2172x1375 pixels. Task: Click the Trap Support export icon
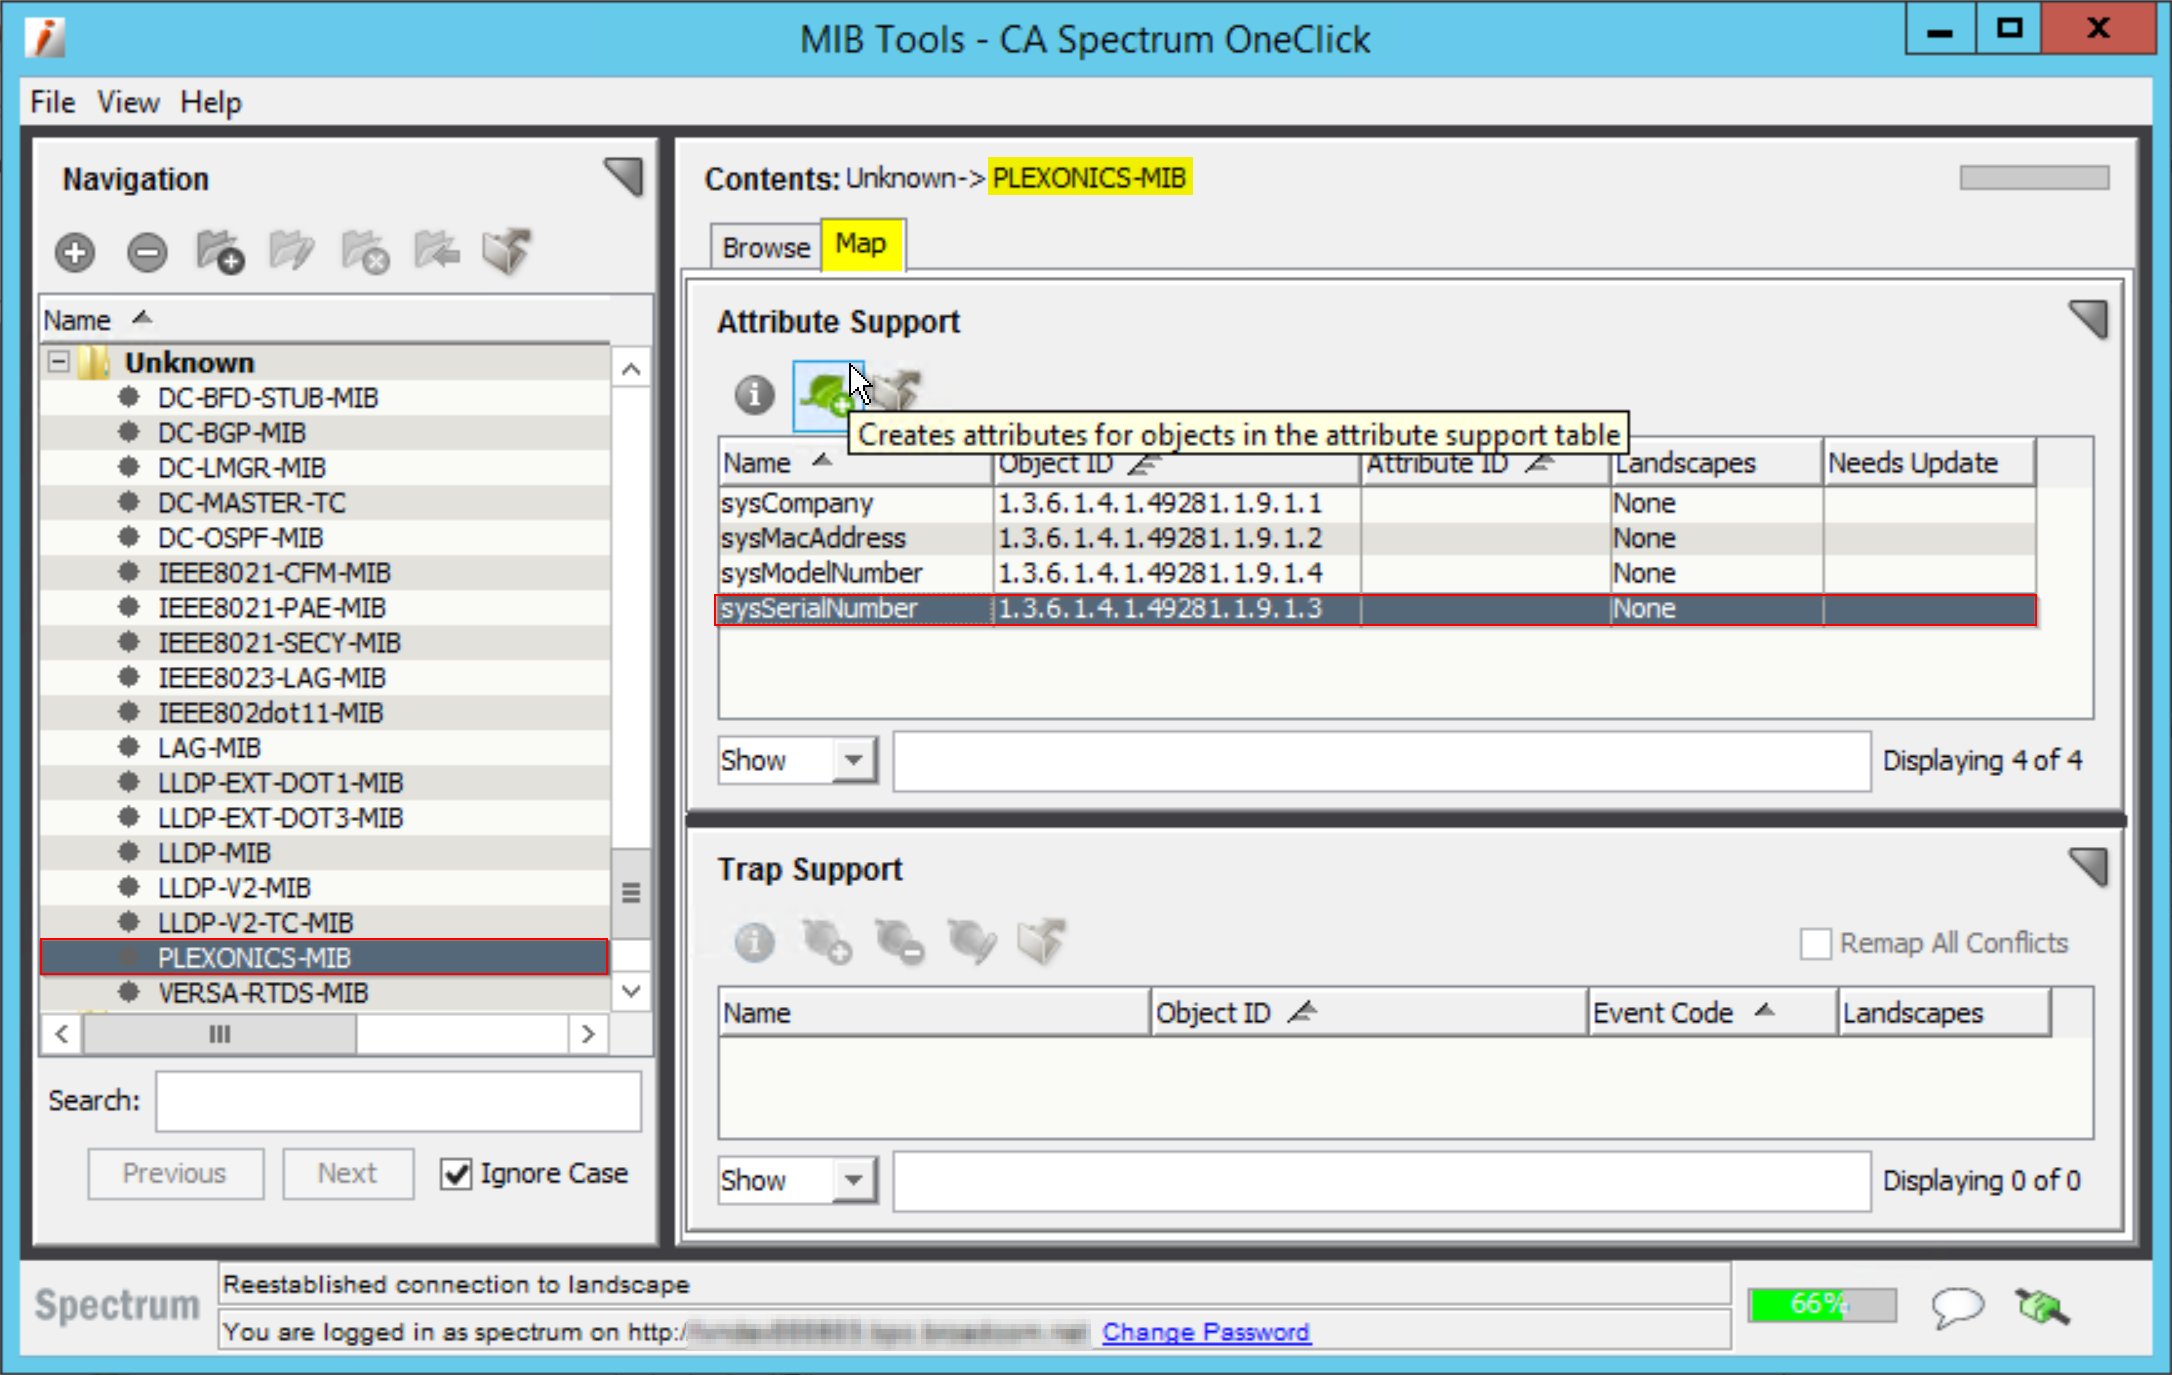click(1042, 941)
